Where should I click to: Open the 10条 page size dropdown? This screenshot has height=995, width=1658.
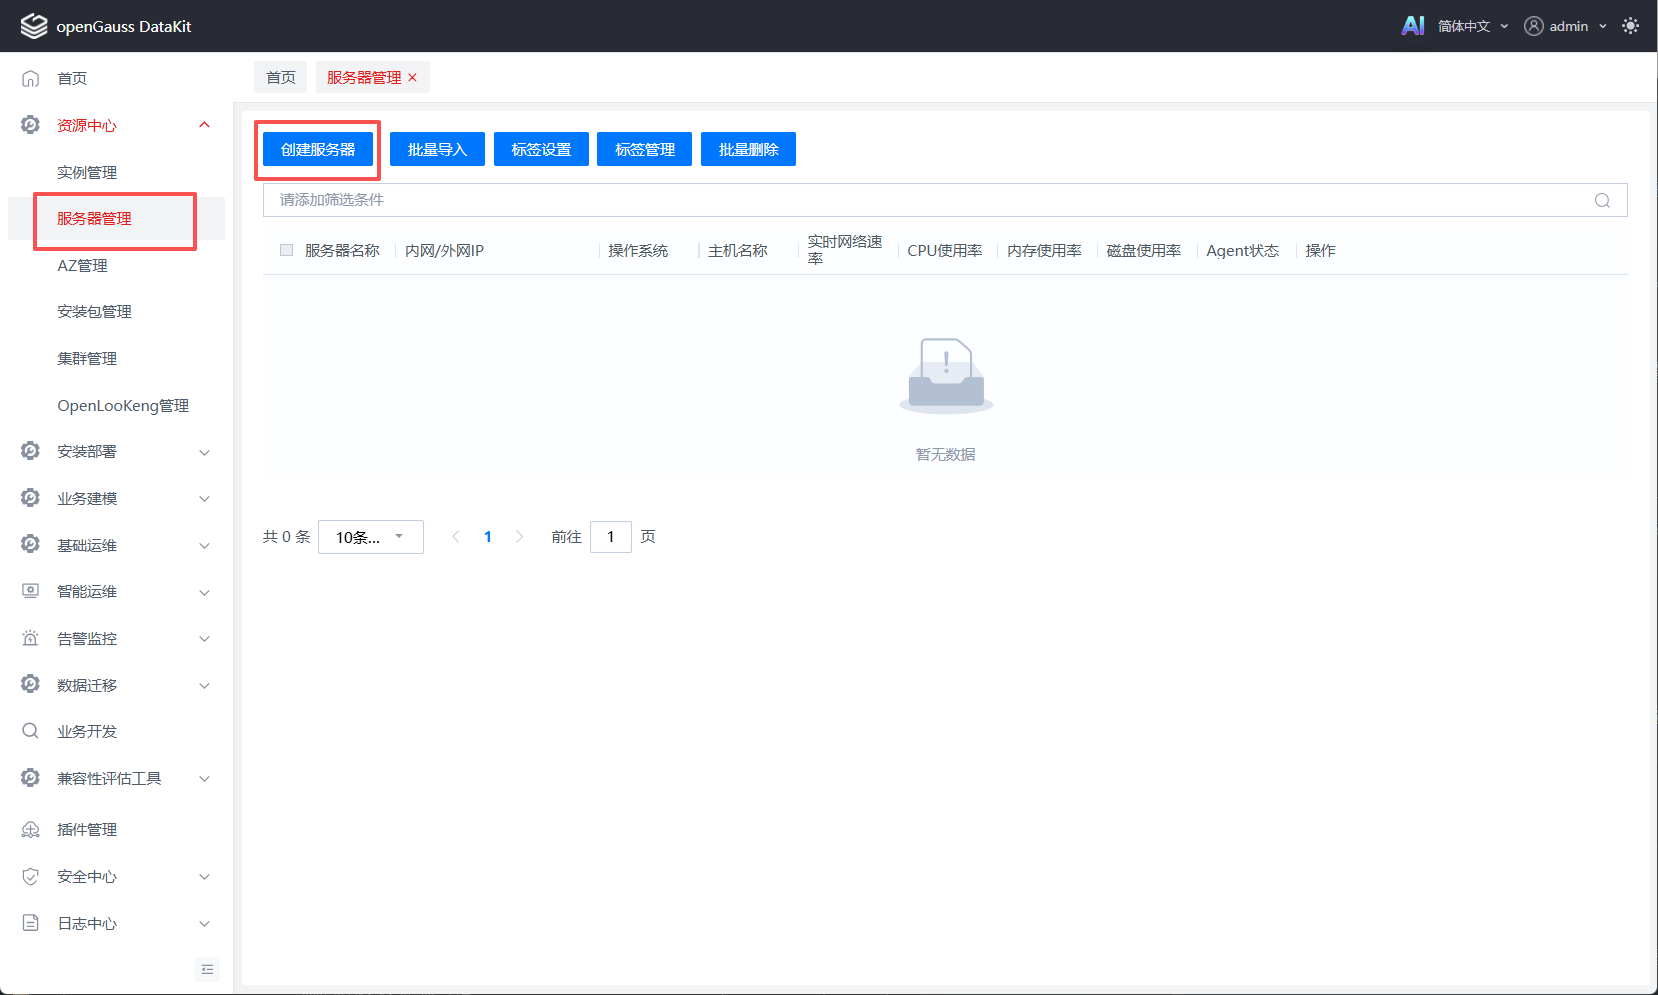[x=371, y=537]
